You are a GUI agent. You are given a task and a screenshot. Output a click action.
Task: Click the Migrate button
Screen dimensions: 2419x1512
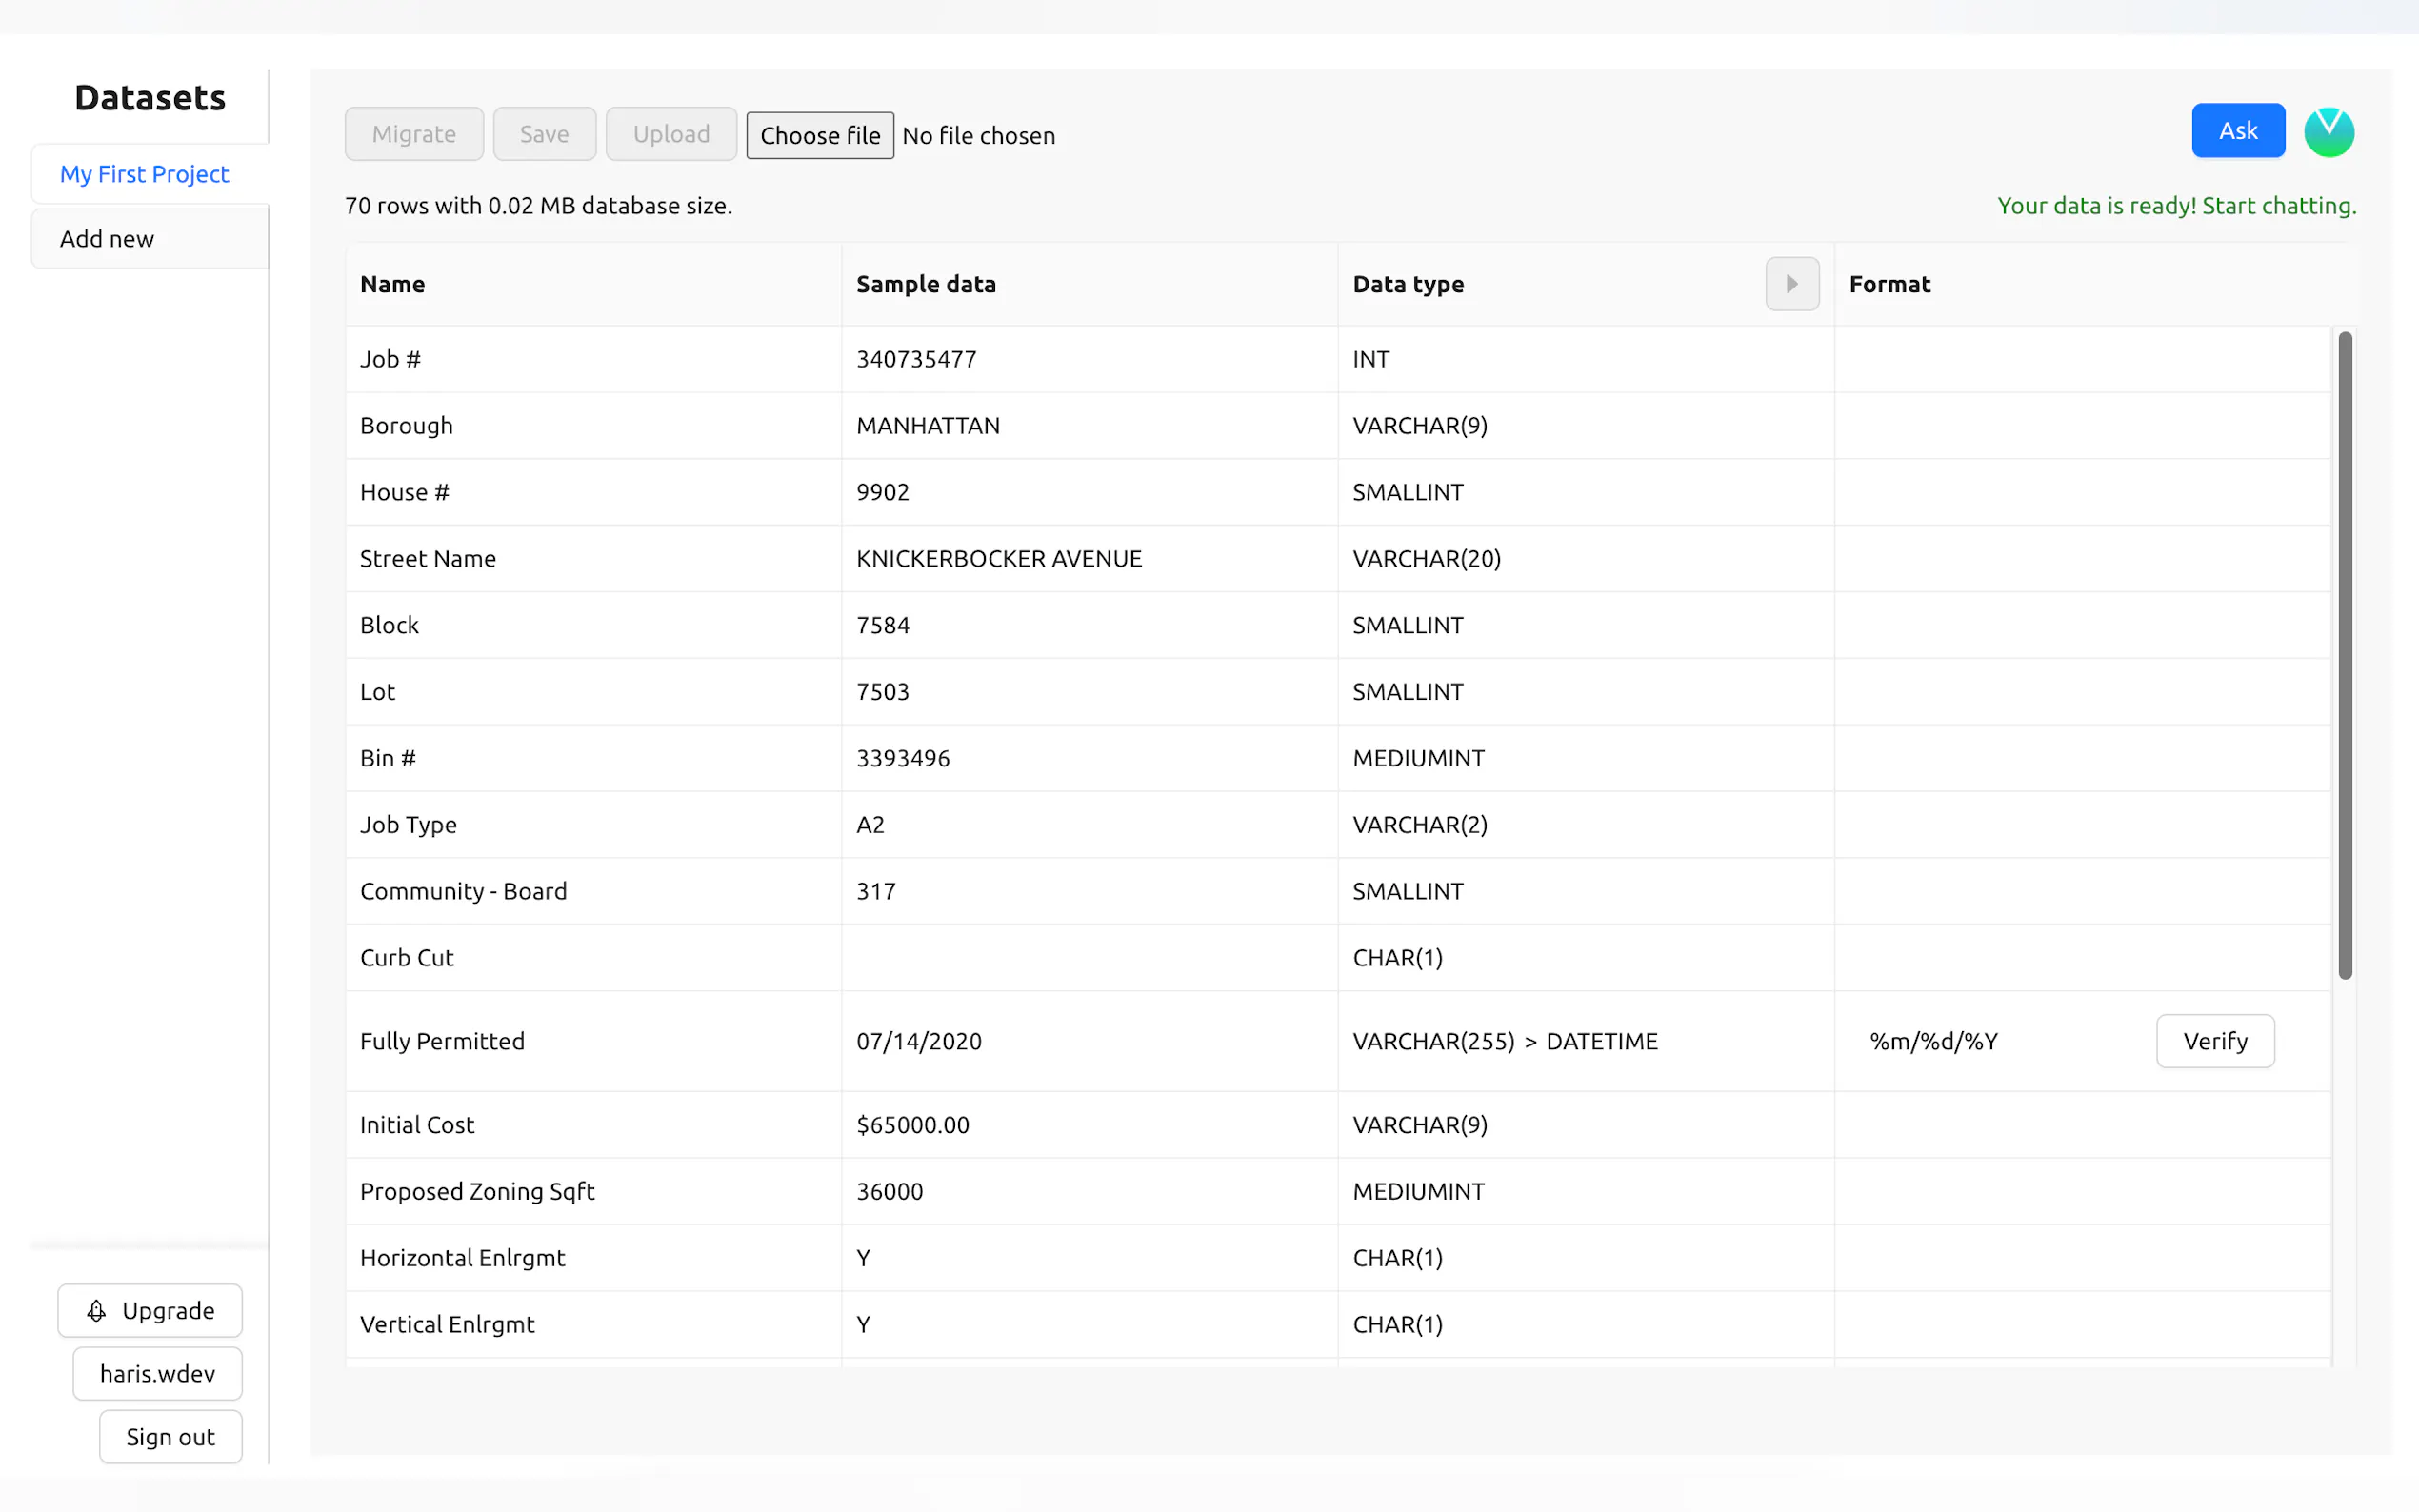pyautogui.click(x=413, y=134)
